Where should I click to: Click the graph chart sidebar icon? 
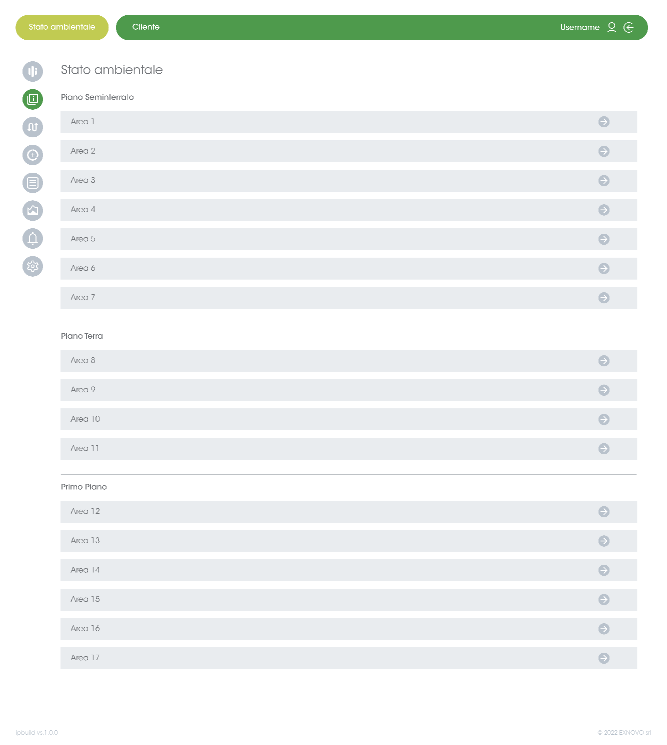coord(33,210)
